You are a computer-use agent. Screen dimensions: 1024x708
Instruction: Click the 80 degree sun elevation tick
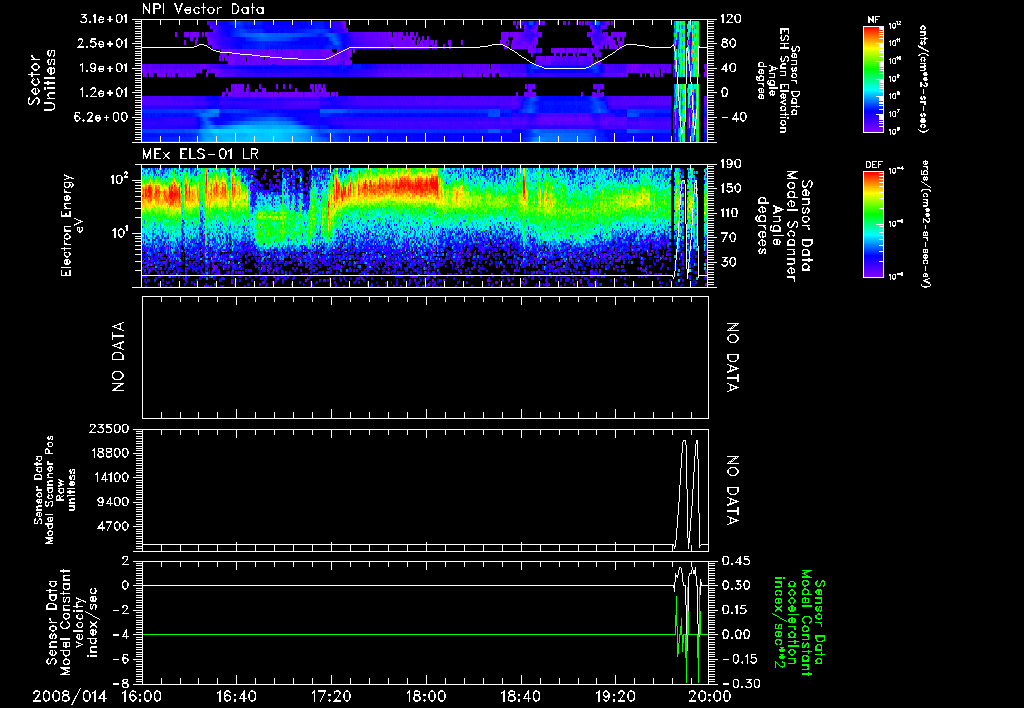729,43
